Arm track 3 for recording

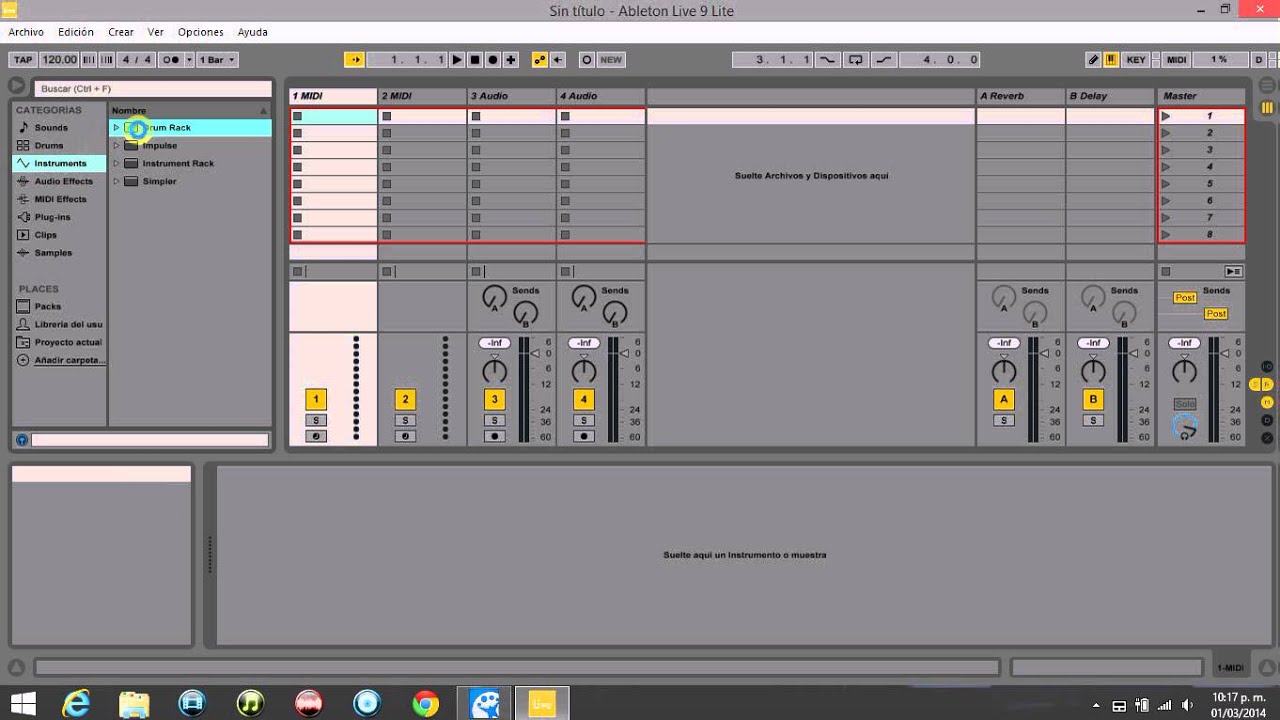494,436
